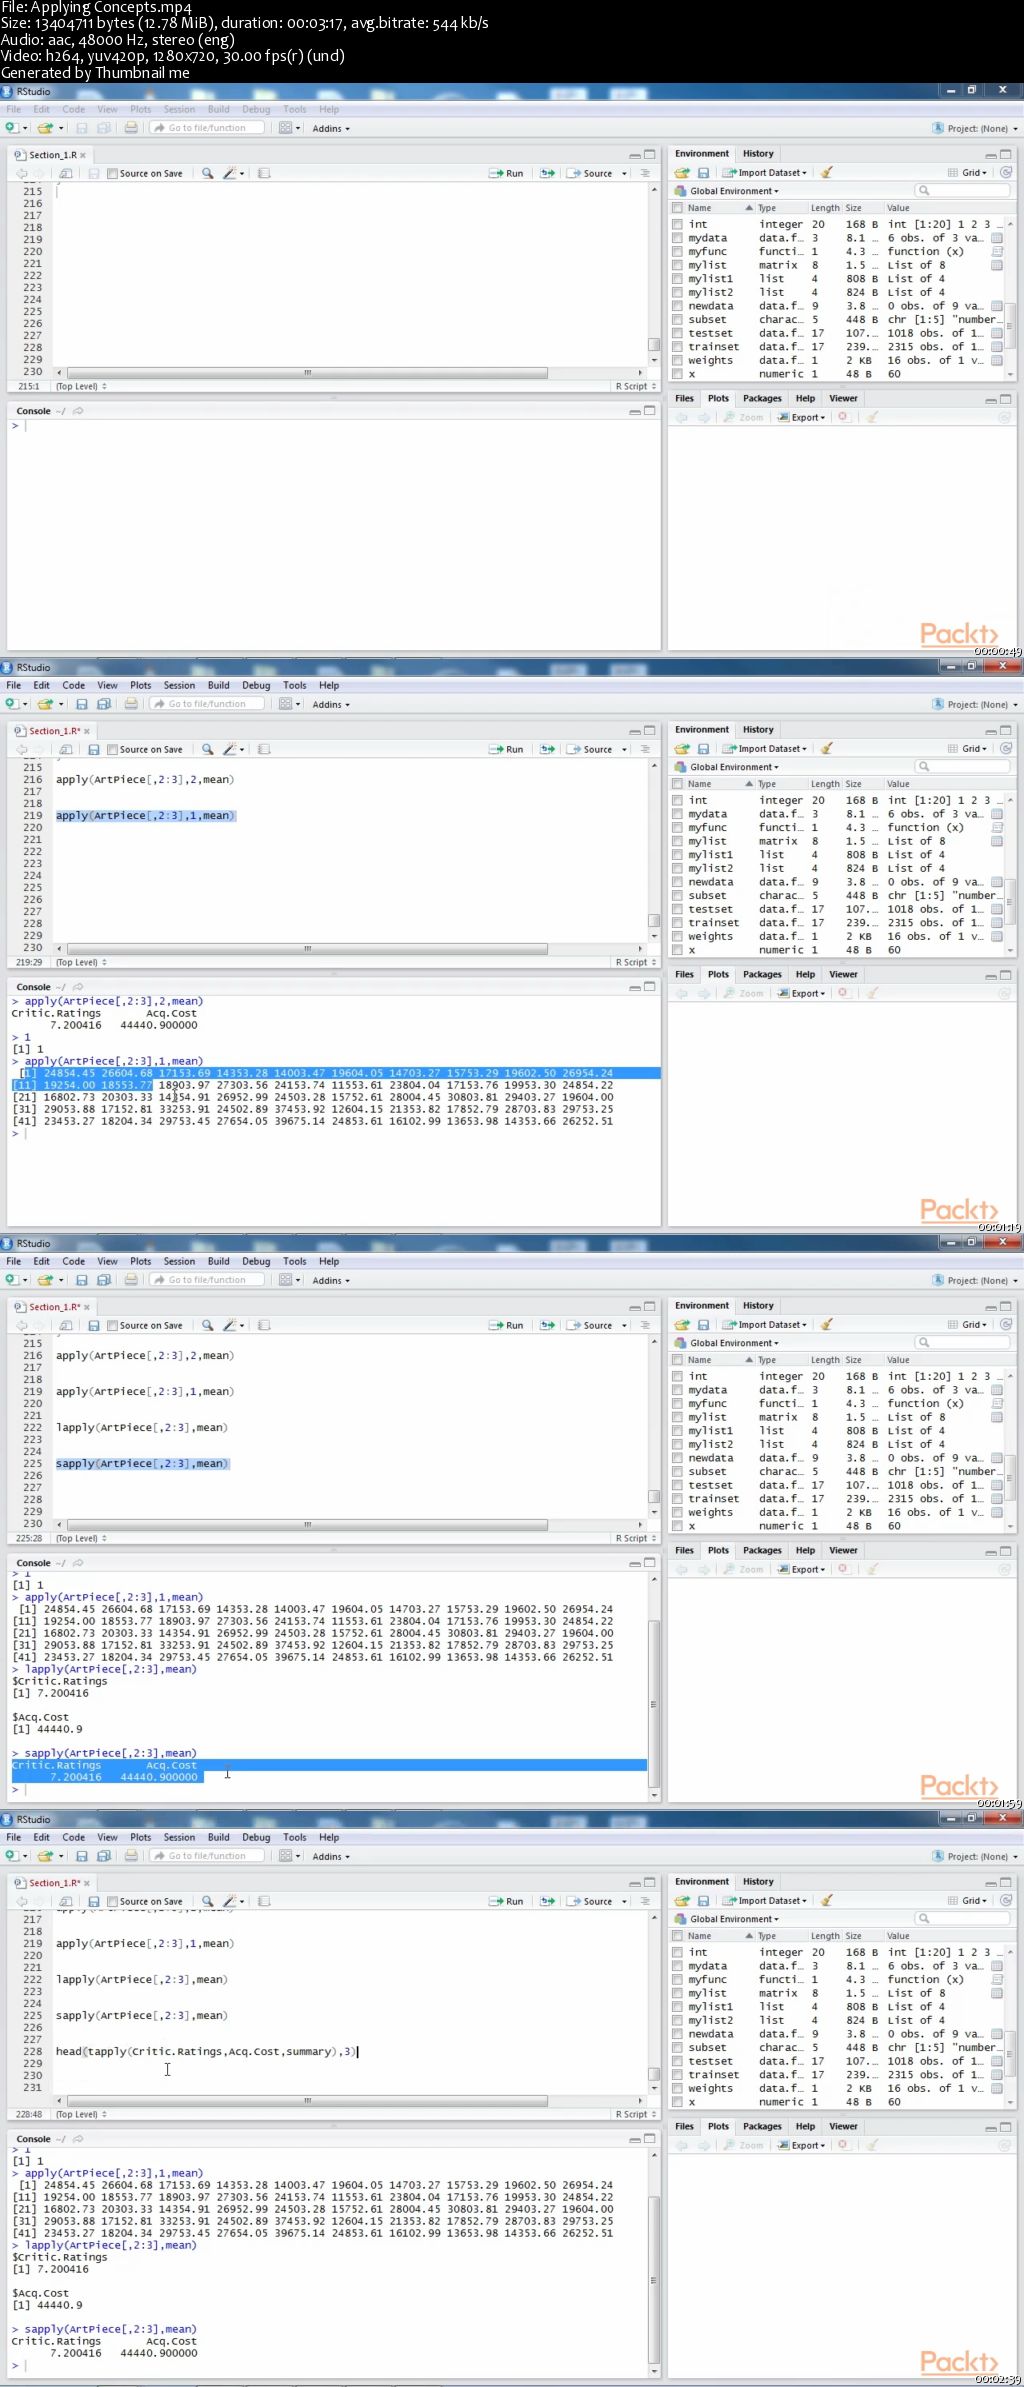Maximize Console pane in the 00:01:59 frame

coord(649,1563)
